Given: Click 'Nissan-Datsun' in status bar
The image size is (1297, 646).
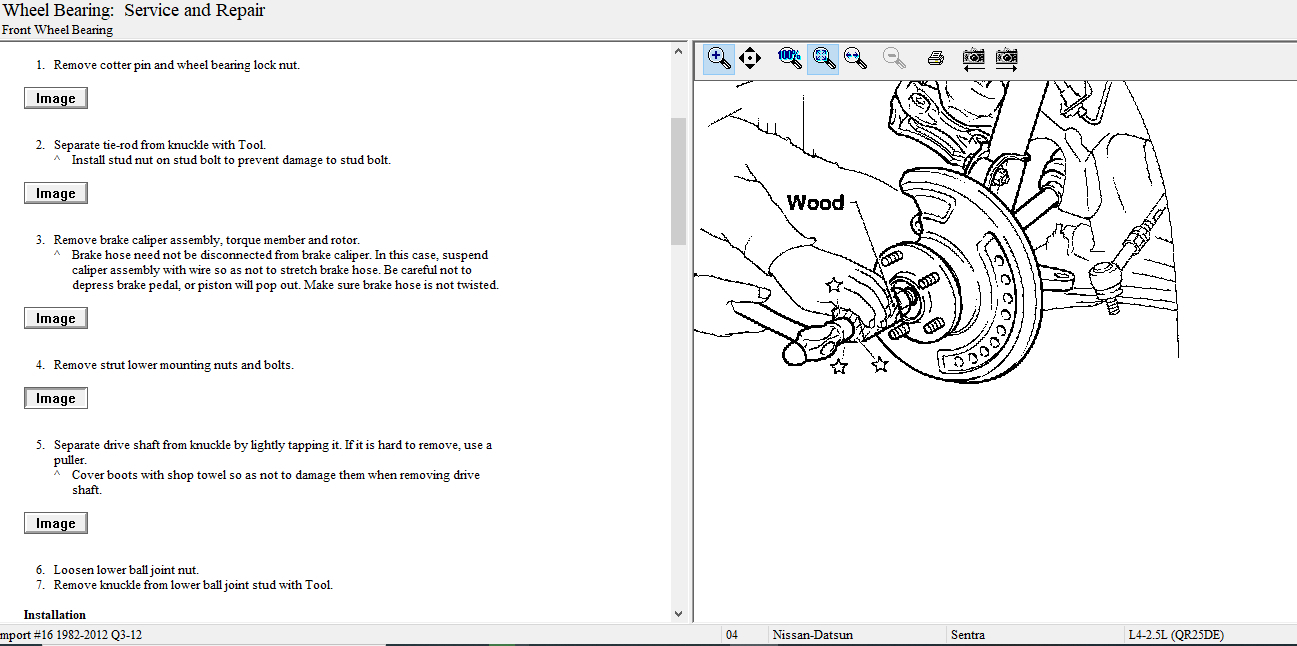Looking at the screenshot, I should click(x=813, y=635).
